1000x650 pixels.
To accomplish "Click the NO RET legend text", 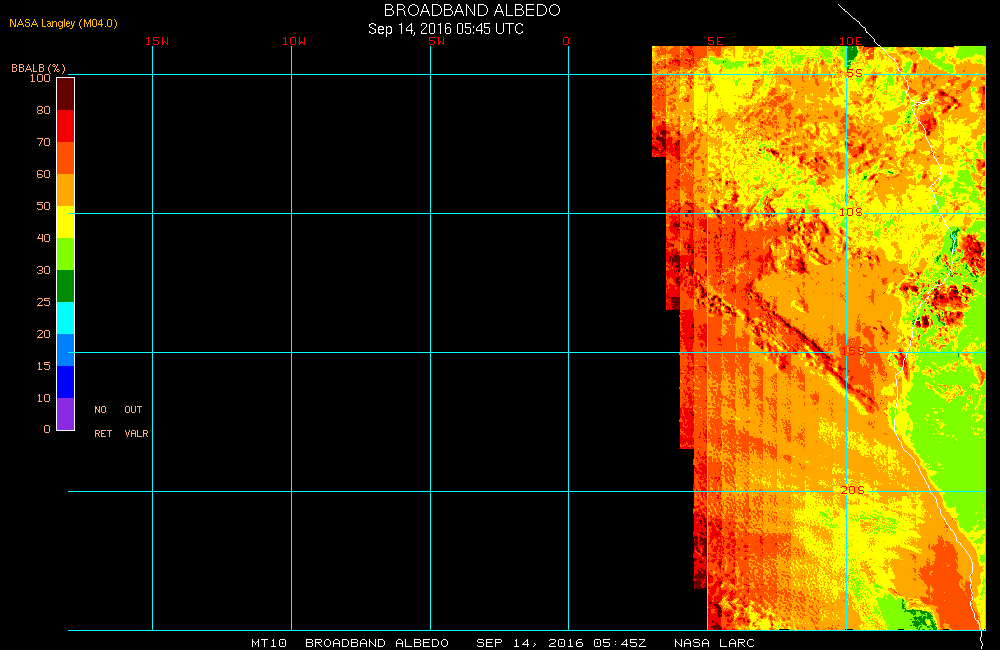I will (102, 422).
